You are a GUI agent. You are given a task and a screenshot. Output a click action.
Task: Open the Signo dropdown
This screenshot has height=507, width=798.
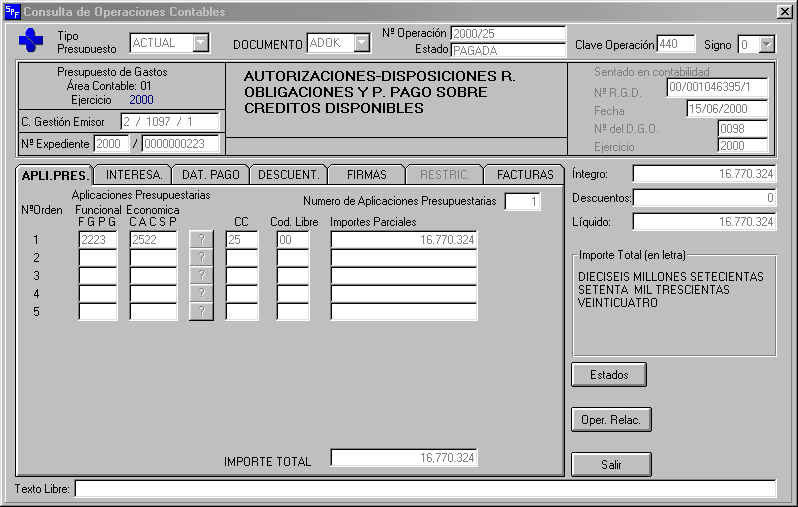(766, 44)
